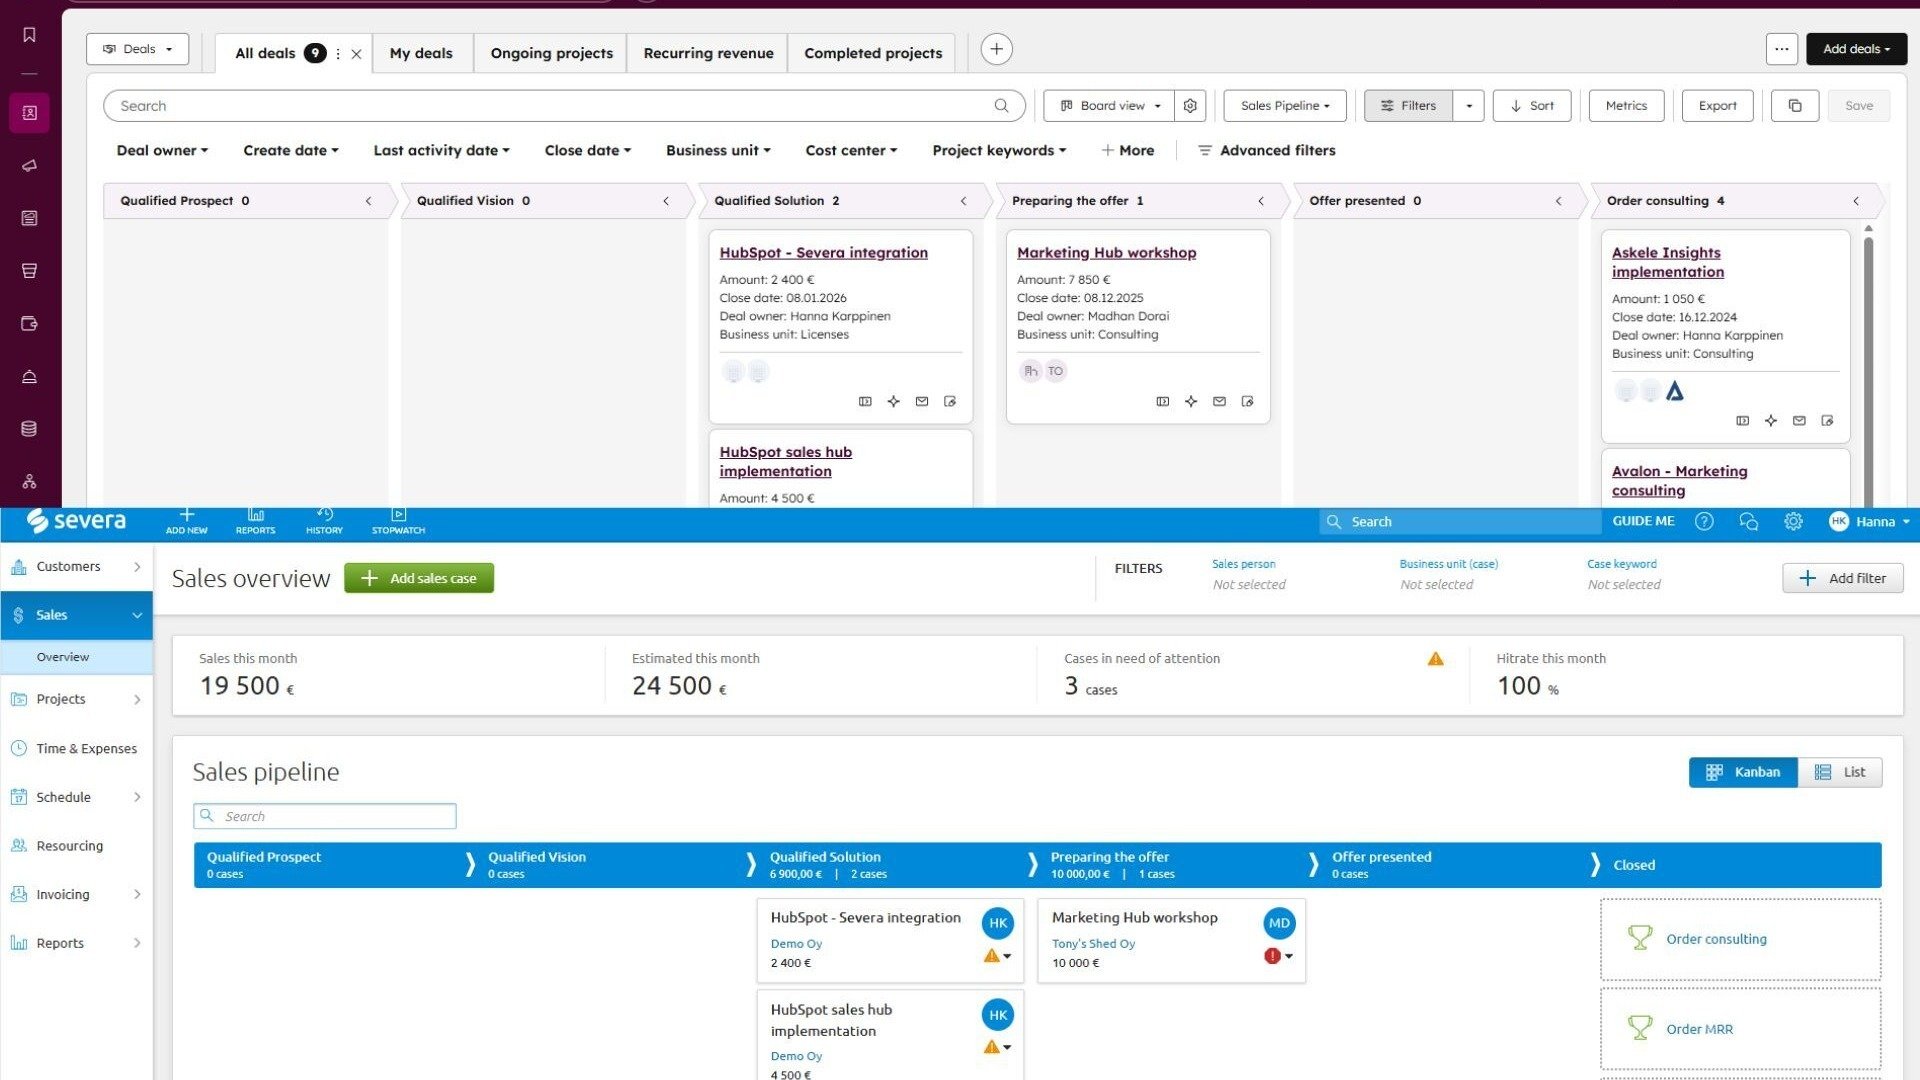Collapse the Qualified Prospect column
1920x1080 pixels.
click(368, 200)
